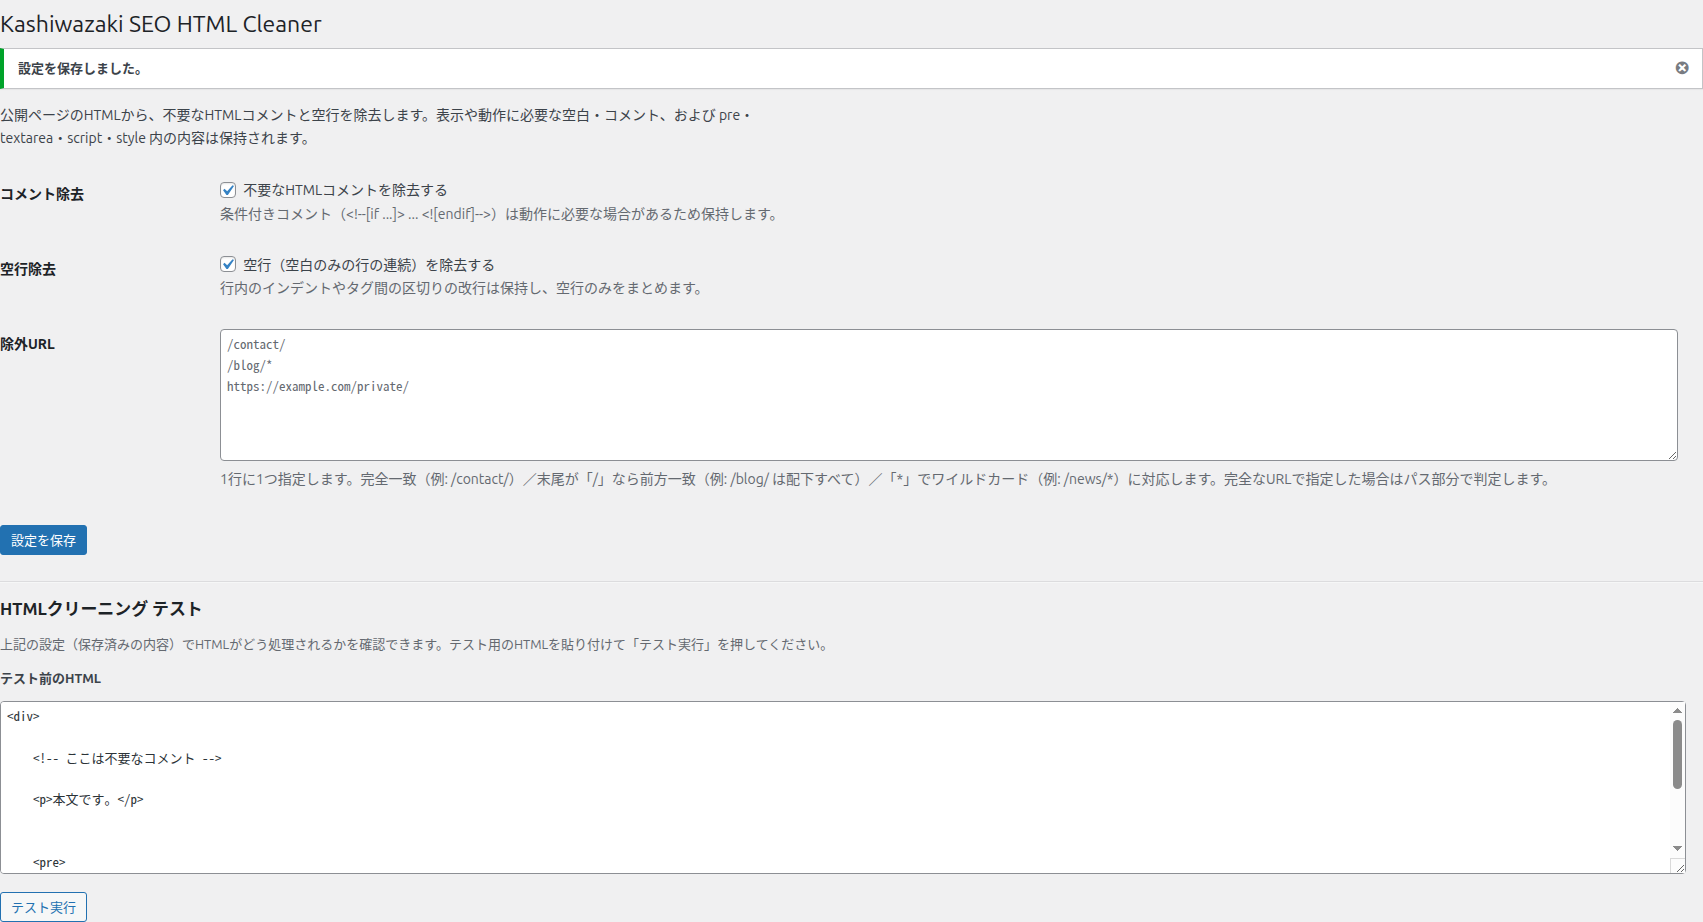Screen dimensions: 1703x922
Task: Click the テスト前のHTML label
Action: (x=51, y=678)
